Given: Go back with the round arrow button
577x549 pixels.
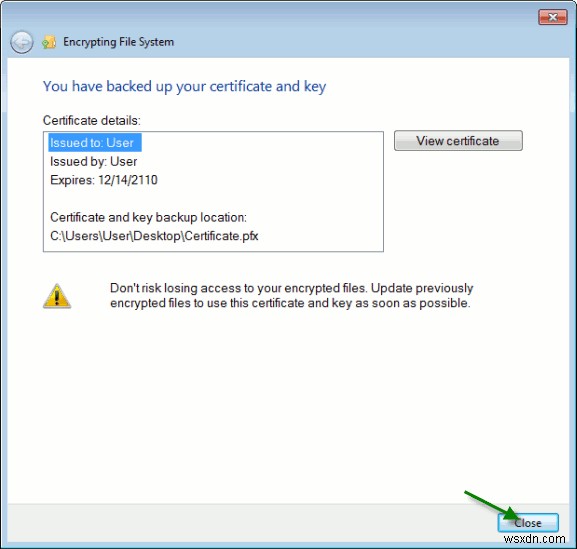Looking at the screenshot, I should click(22, 42).
